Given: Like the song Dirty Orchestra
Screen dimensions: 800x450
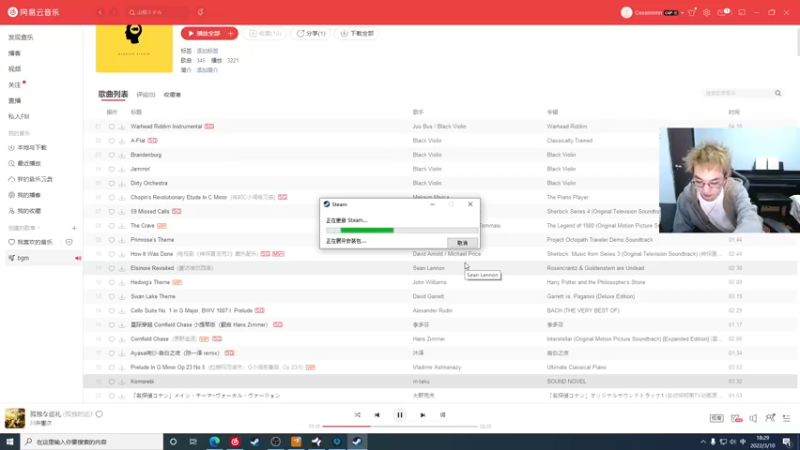Looking at the screenshot, I should [112, 183].
